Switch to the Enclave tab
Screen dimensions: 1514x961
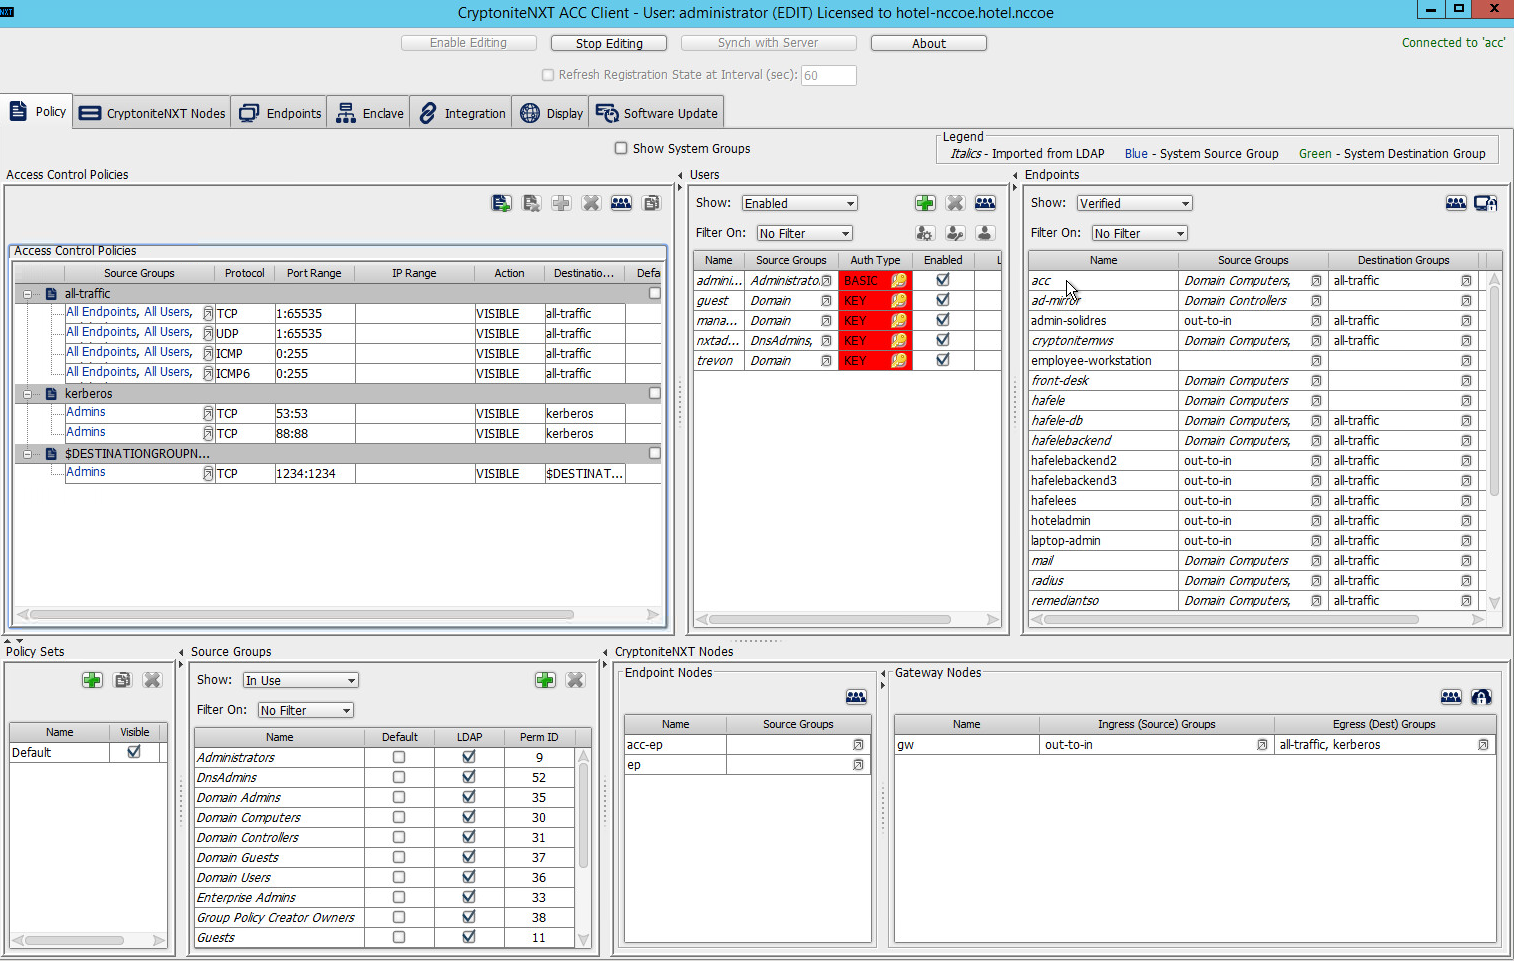[369, 113]
